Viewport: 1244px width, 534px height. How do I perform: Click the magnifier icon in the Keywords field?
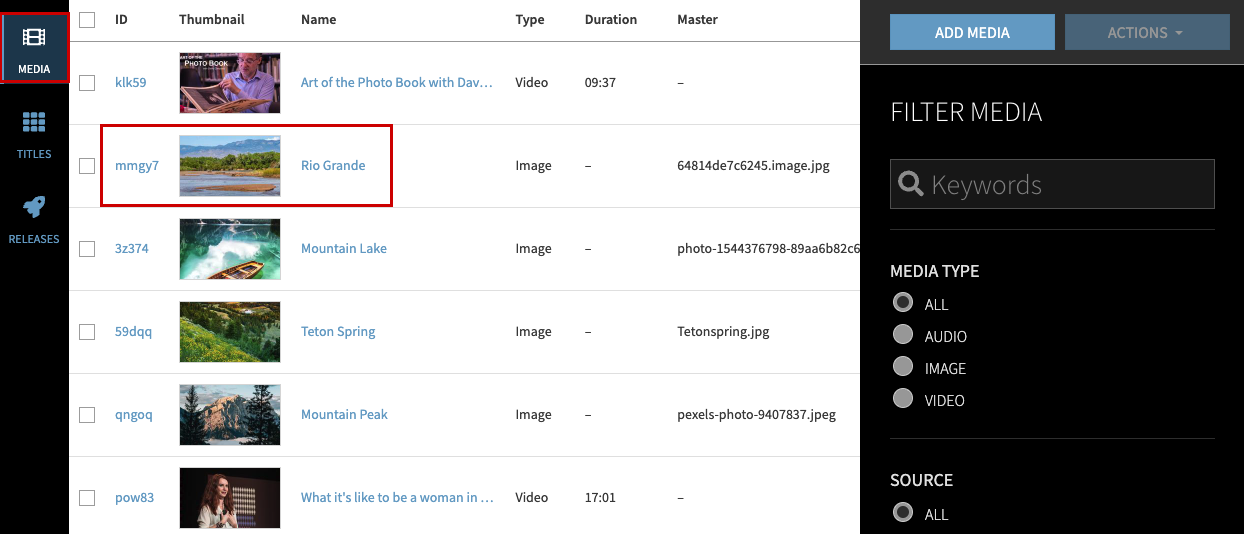pos(910,184)
